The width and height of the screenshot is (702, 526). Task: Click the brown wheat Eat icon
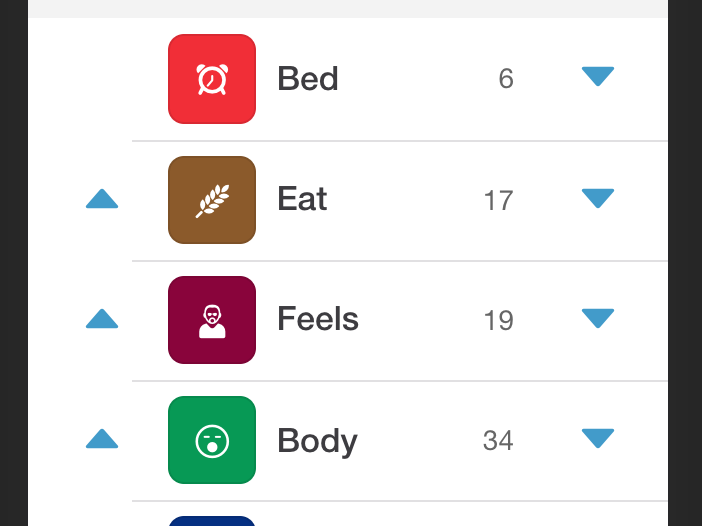pyautogui.click(x=212, y=200)
